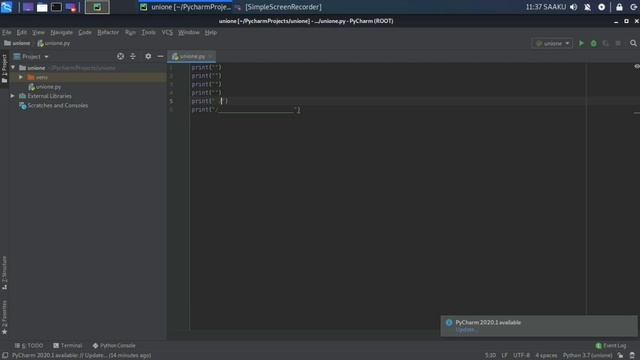
Task: Collapse the unione root folder arrow
Action: click(13, 68)
